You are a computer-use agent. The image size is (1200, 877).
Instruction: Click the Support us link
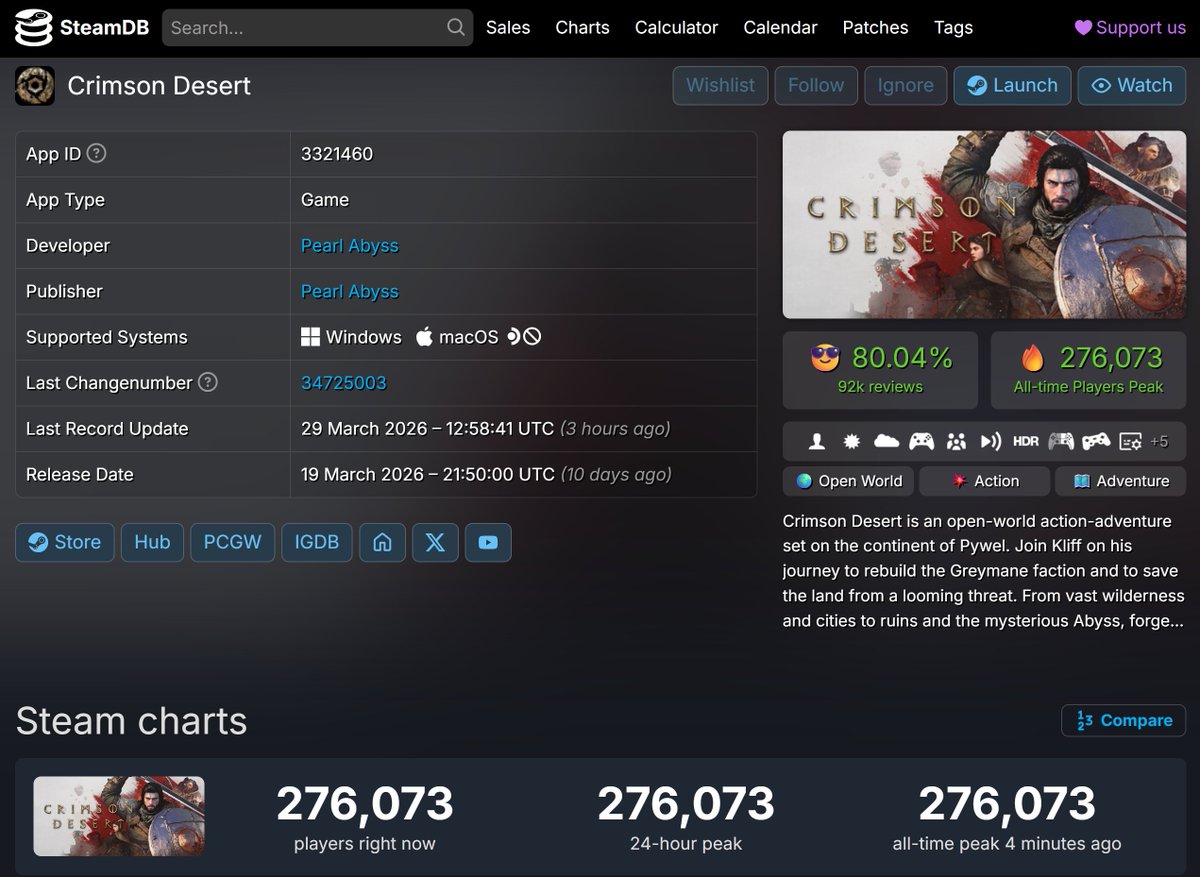tap(1130, 28)
